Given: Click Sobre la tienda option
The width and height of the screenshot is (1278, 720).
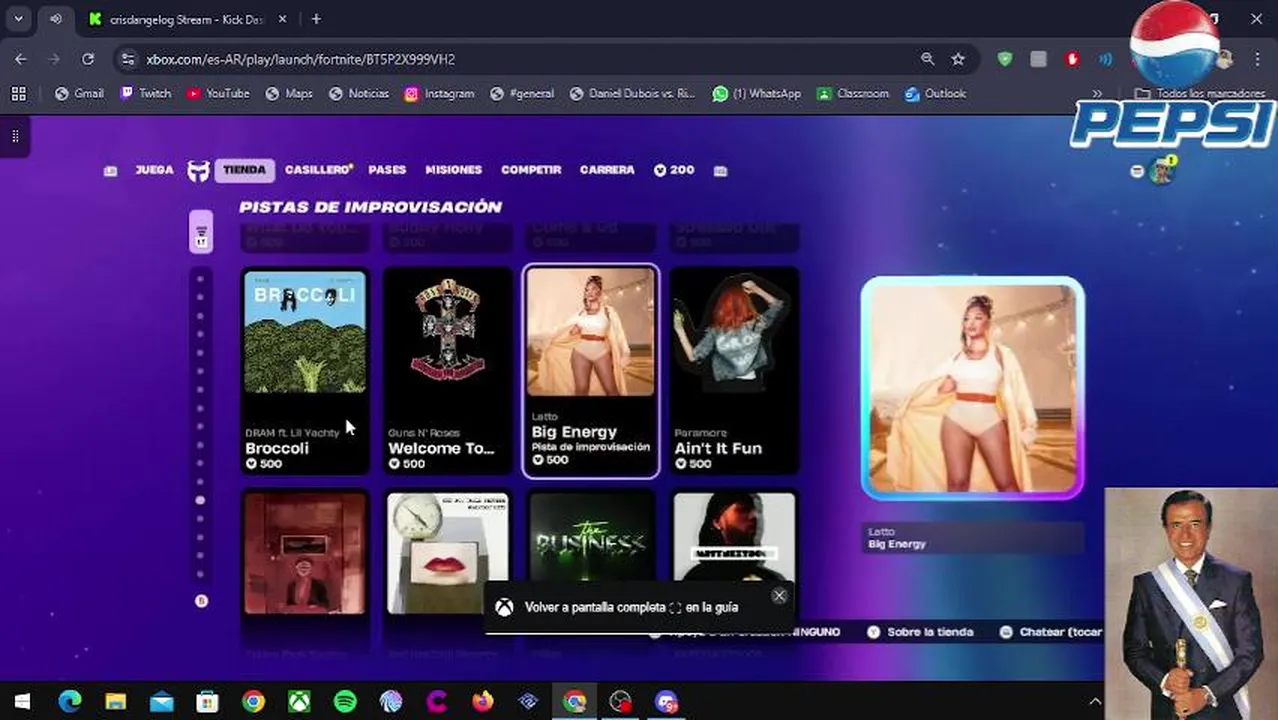Looking at the screenshot, I should [x=920, y=632].
